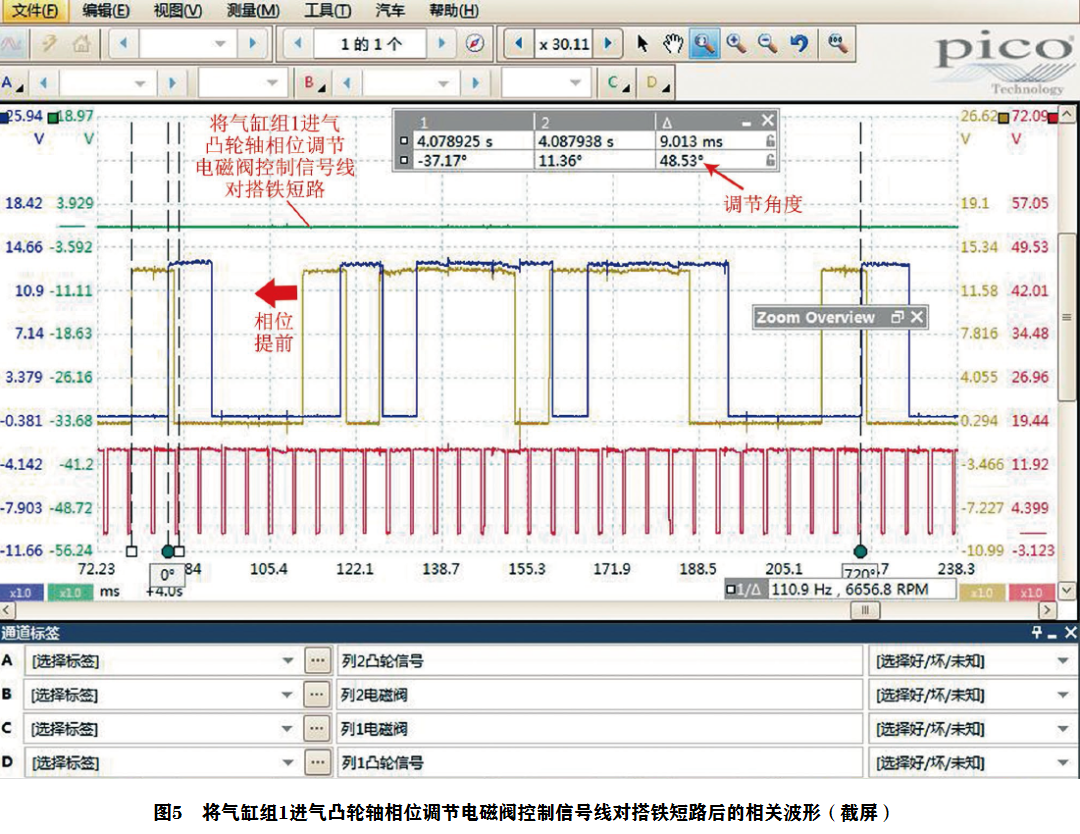Increase horizontal zoom factor x 30.11

click(x=608, y=43)
